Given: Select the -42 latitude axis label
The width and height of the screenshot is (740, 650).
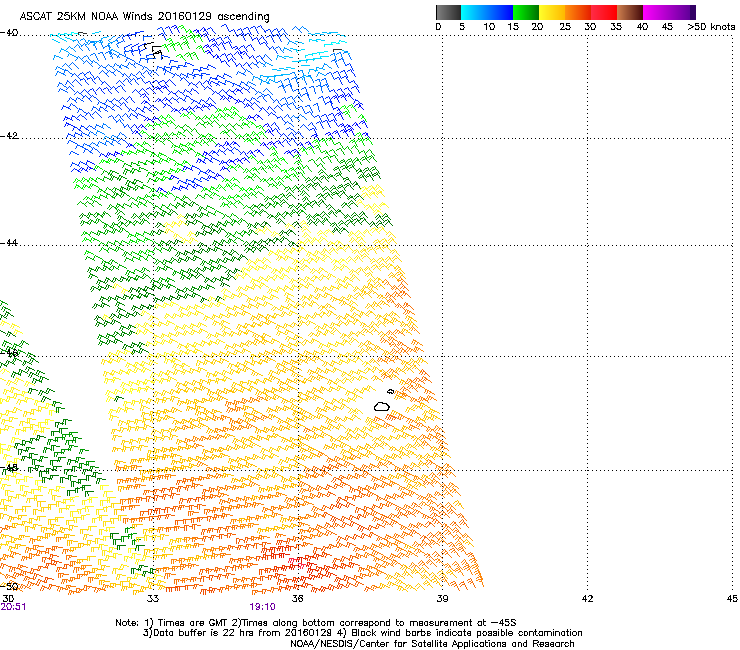Looking at the screenshot, I should click(9, 135).
